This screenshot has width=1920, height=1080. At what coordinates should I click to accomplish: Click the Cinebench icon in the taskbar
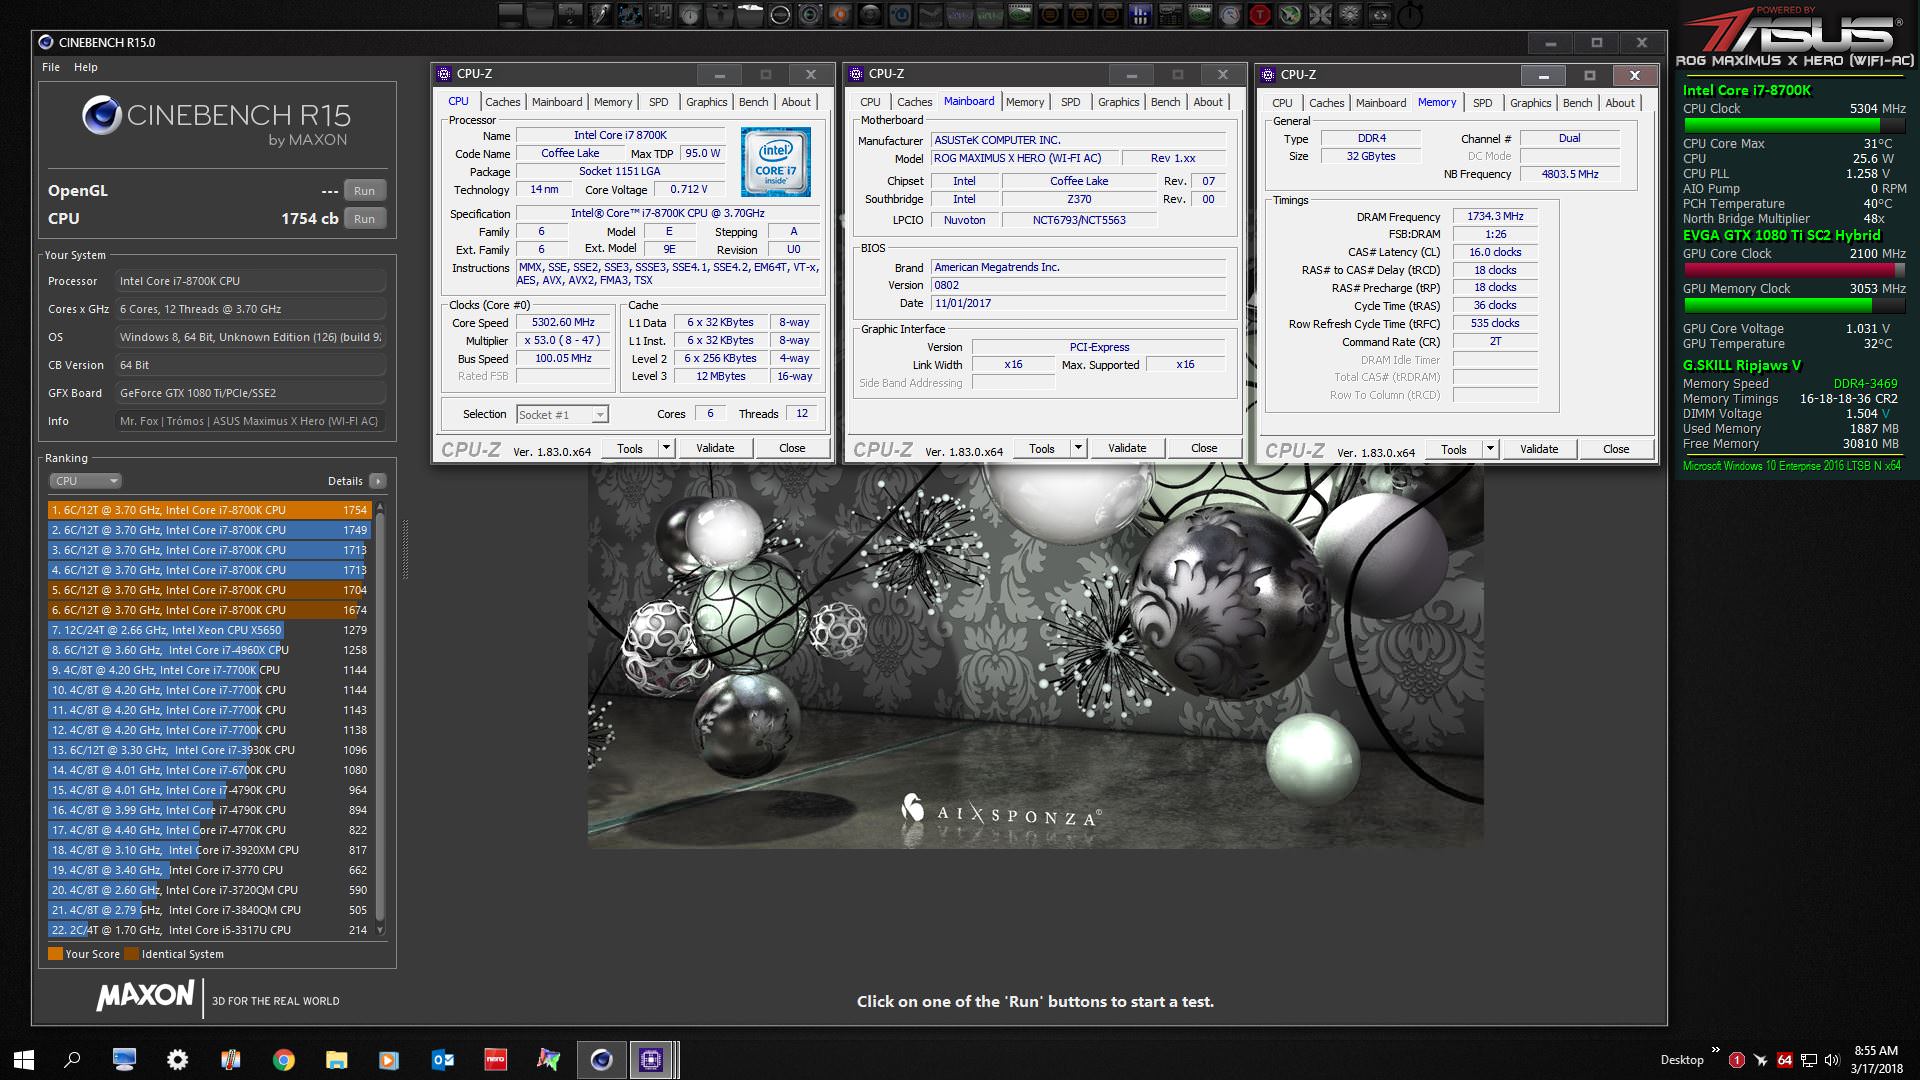pos(601,1060)
